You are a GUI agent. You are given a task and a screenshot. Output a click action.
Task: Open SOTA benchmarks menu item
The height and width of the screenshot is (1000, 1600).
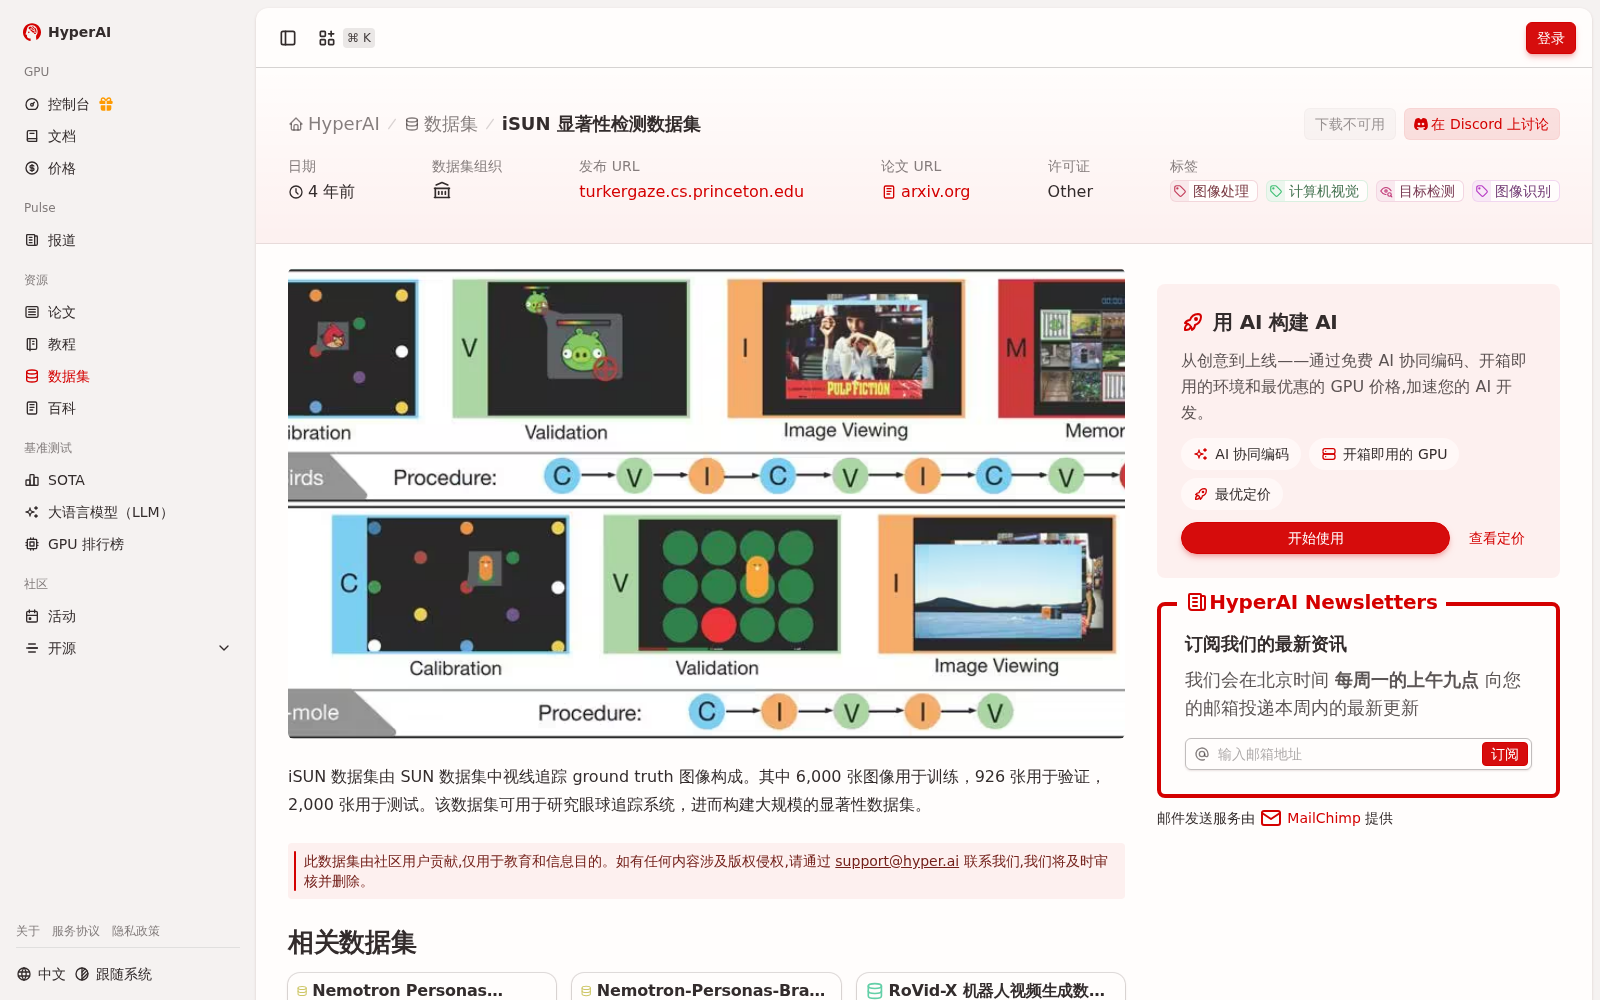point(128,480)
